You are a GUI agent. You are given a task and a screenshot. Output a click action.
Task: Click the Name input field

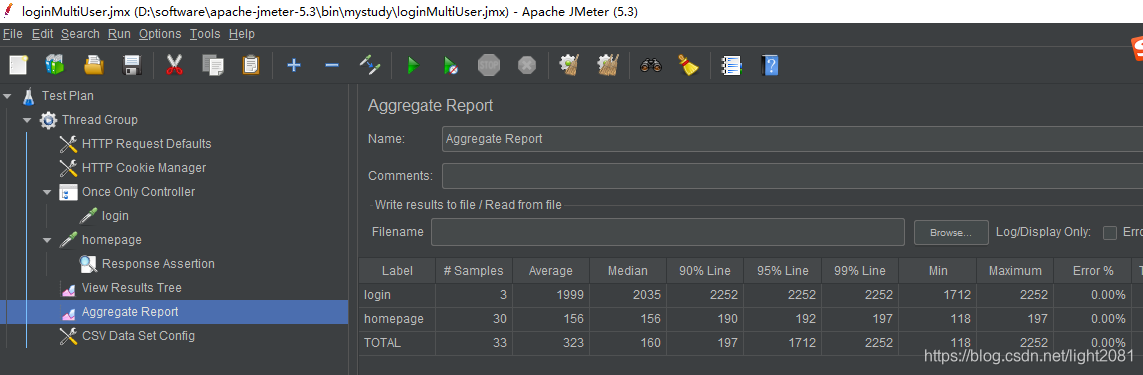click(x=792, y=139)
